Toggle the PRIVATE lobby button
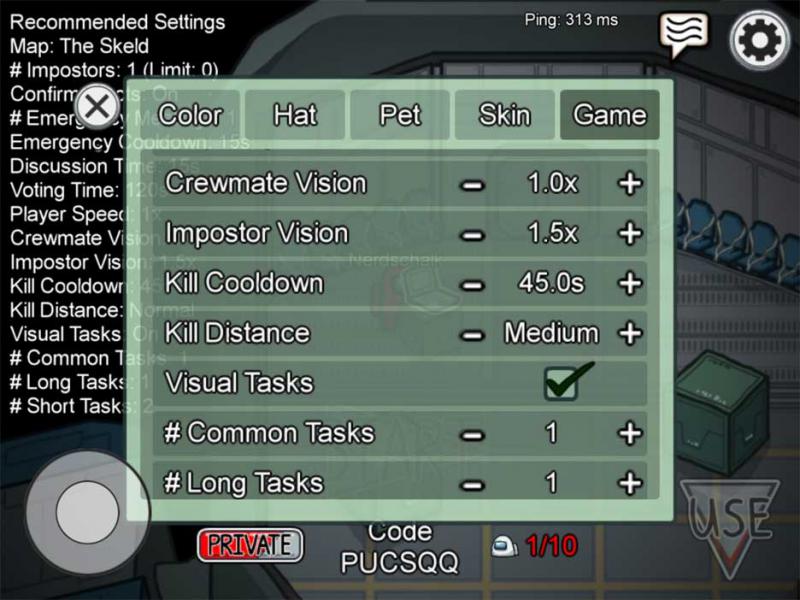Screen dimensions: 800x600 (250, 545)
